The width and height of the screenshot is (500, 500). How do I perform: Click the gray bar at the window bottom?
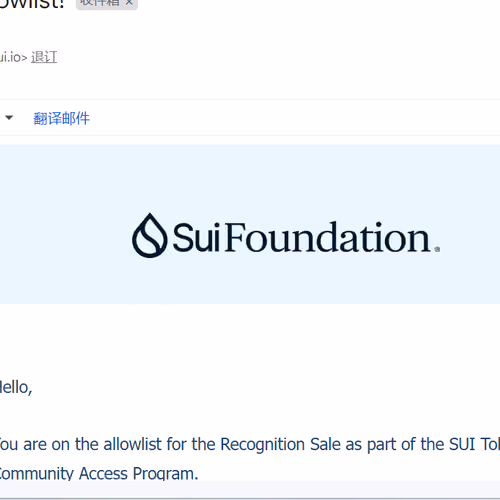250,490
